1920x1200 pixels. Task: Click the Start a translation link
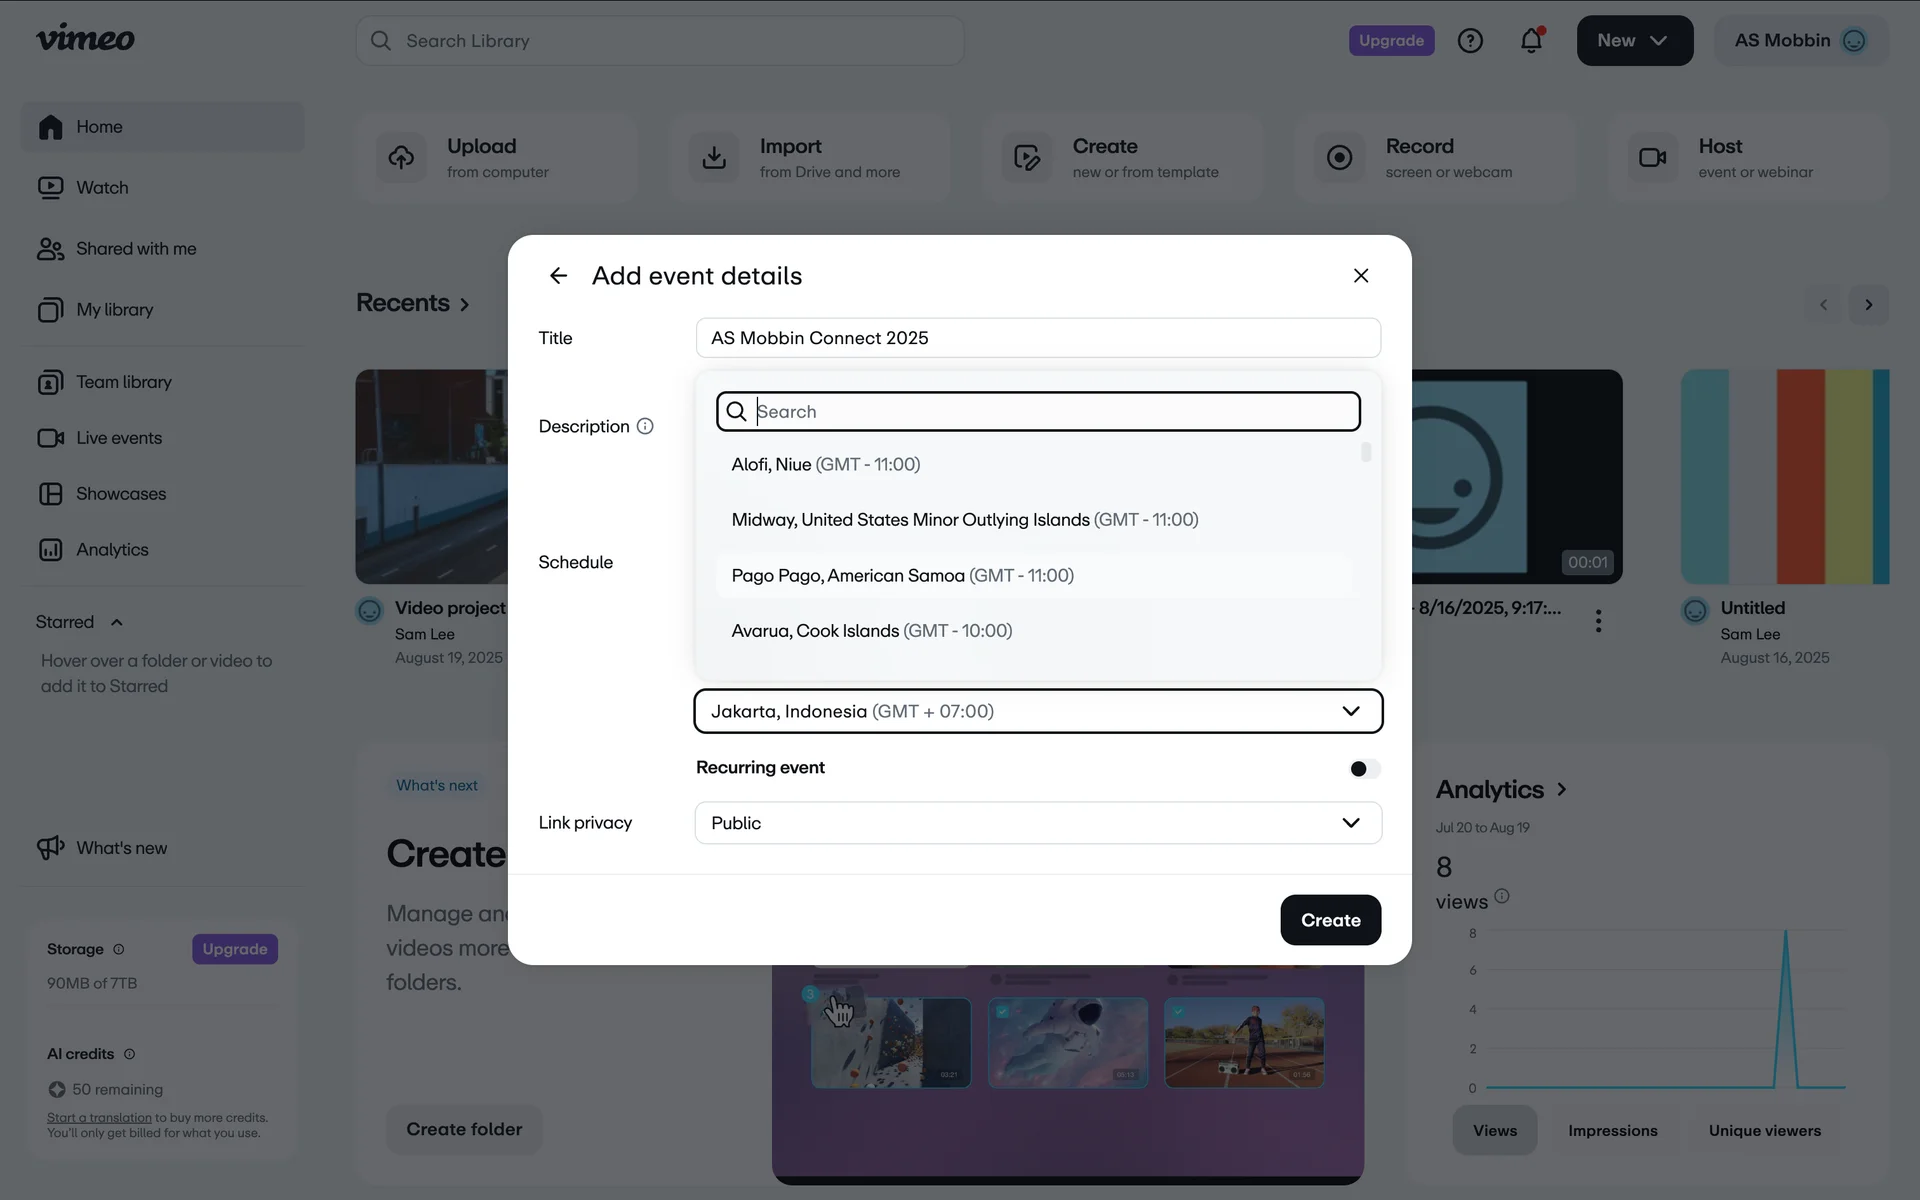(99, 1118)
